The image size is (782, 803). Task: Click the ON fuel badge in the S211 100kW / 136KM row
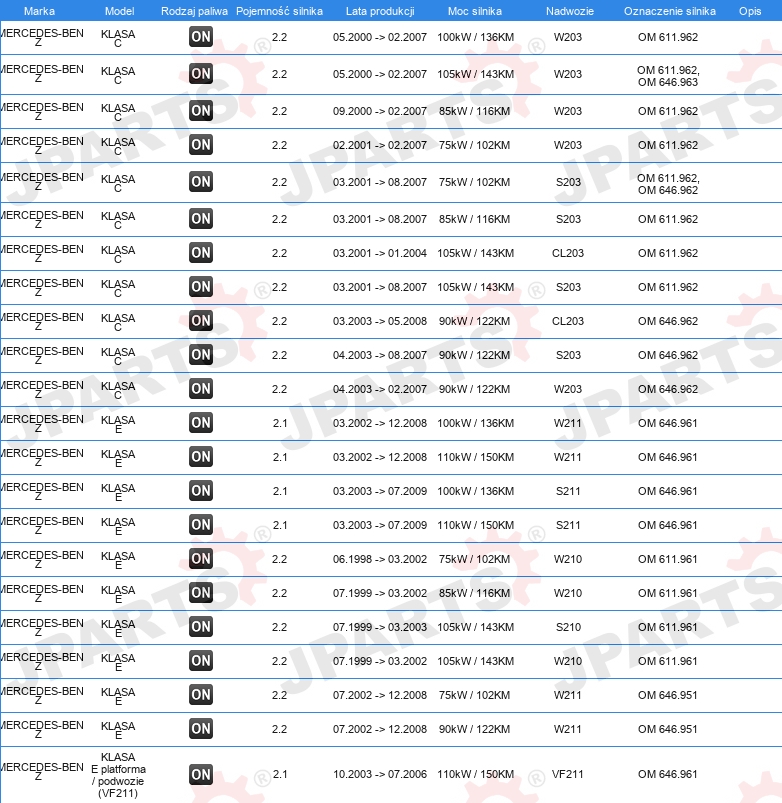point(201,491)
